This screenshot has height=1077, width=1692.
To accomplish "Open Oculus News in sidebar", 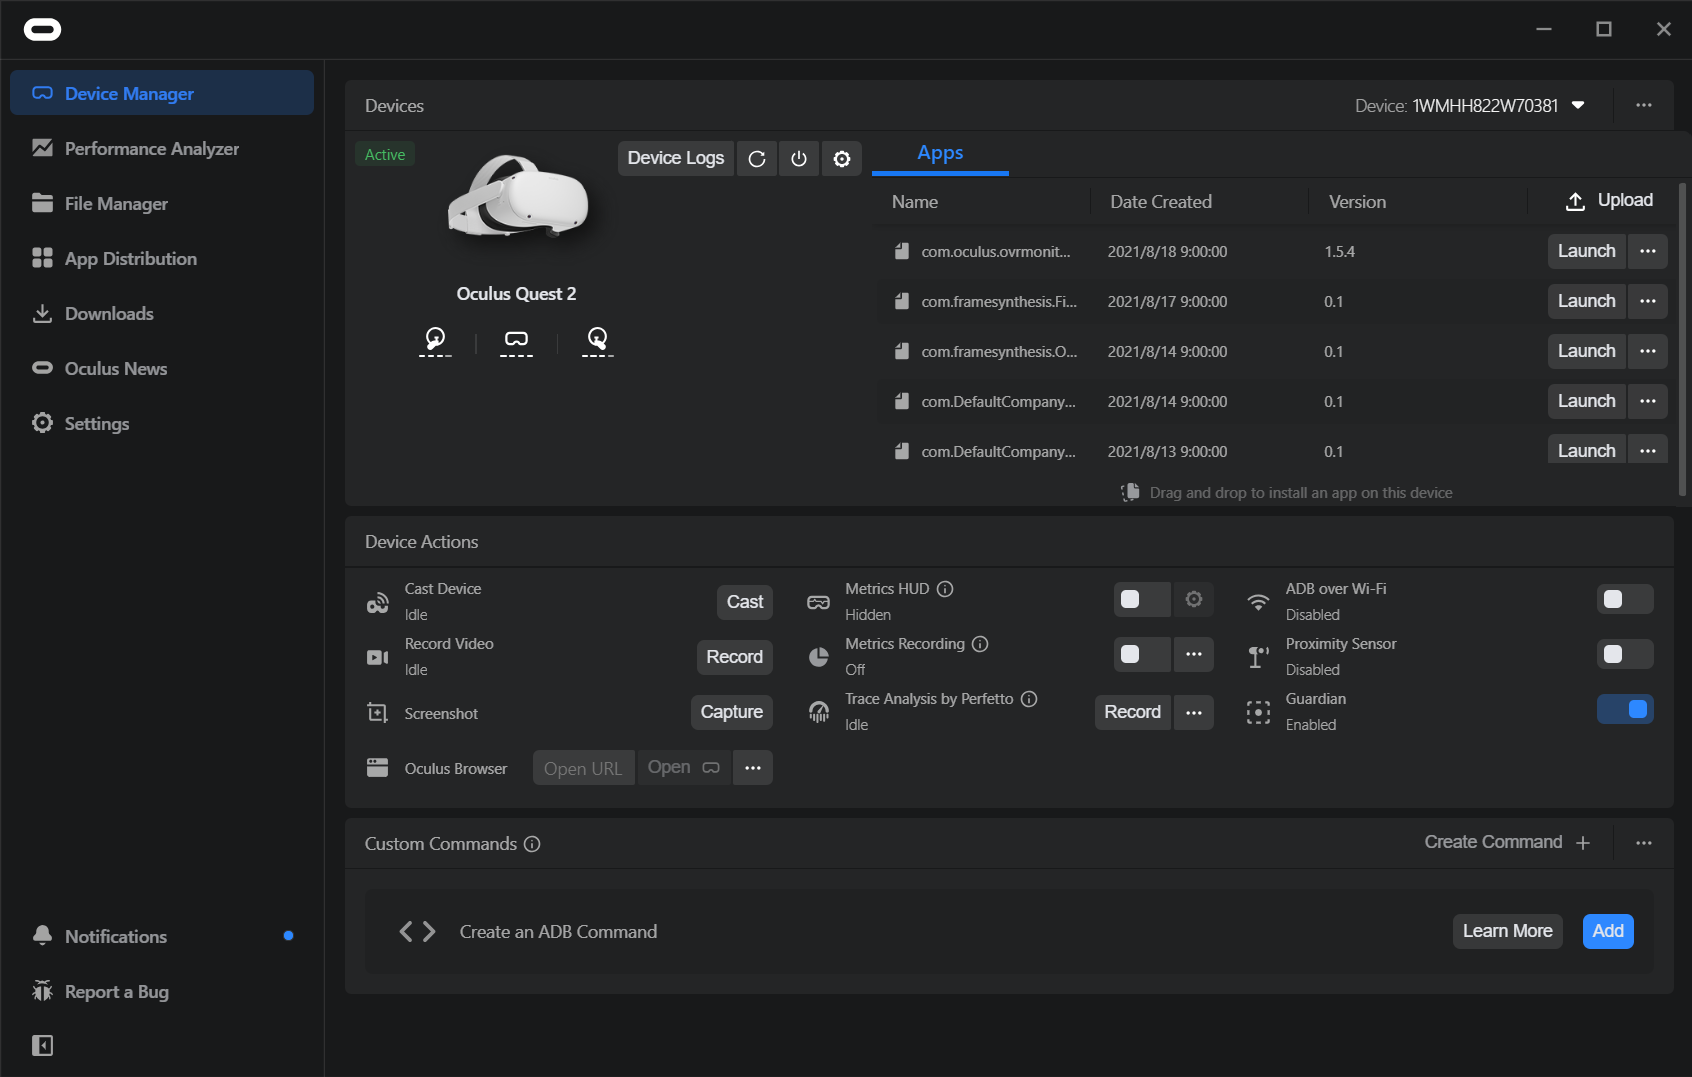I will tap(162, 368).
